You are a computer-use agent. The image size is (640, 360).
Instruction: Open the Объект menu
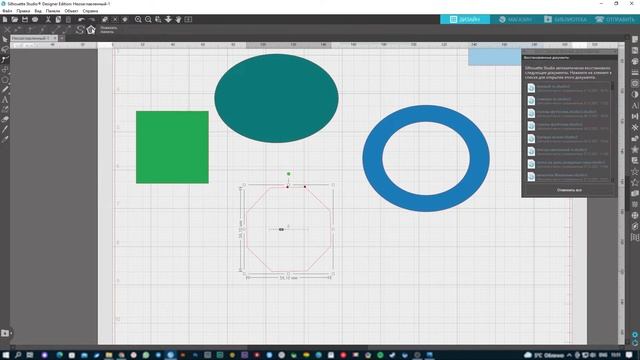pyautogui.click(x=71, y=11)
